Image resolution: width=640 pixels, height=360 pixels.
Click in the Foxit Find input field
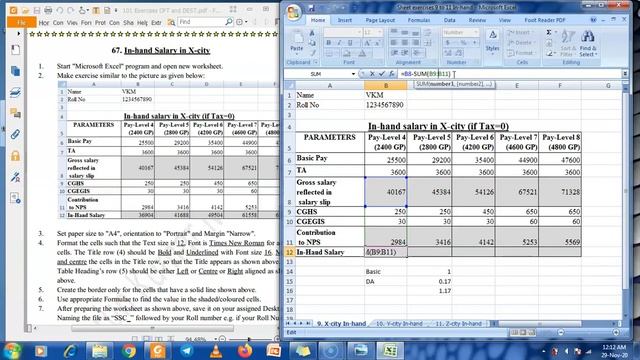click(x=201, y=22)
